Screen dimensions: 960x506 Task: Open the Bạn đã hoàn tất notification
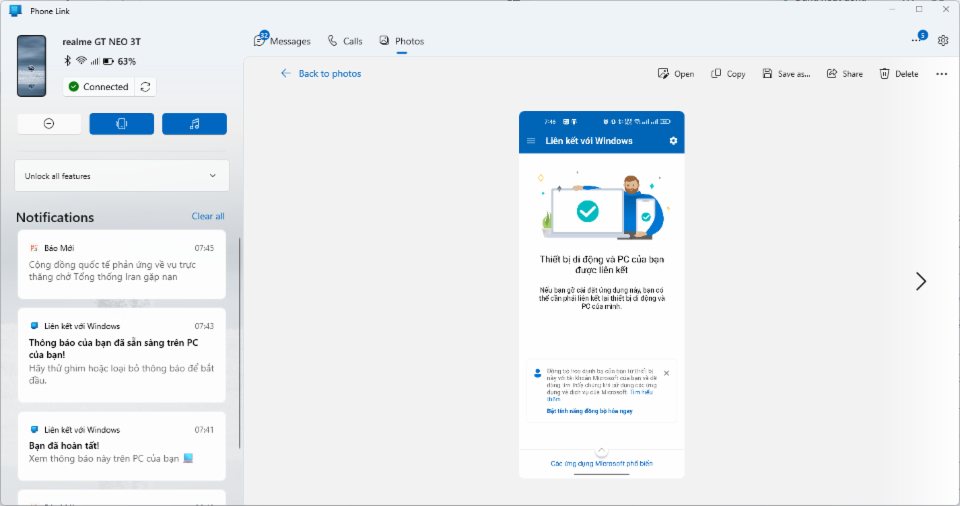point(122,446)
